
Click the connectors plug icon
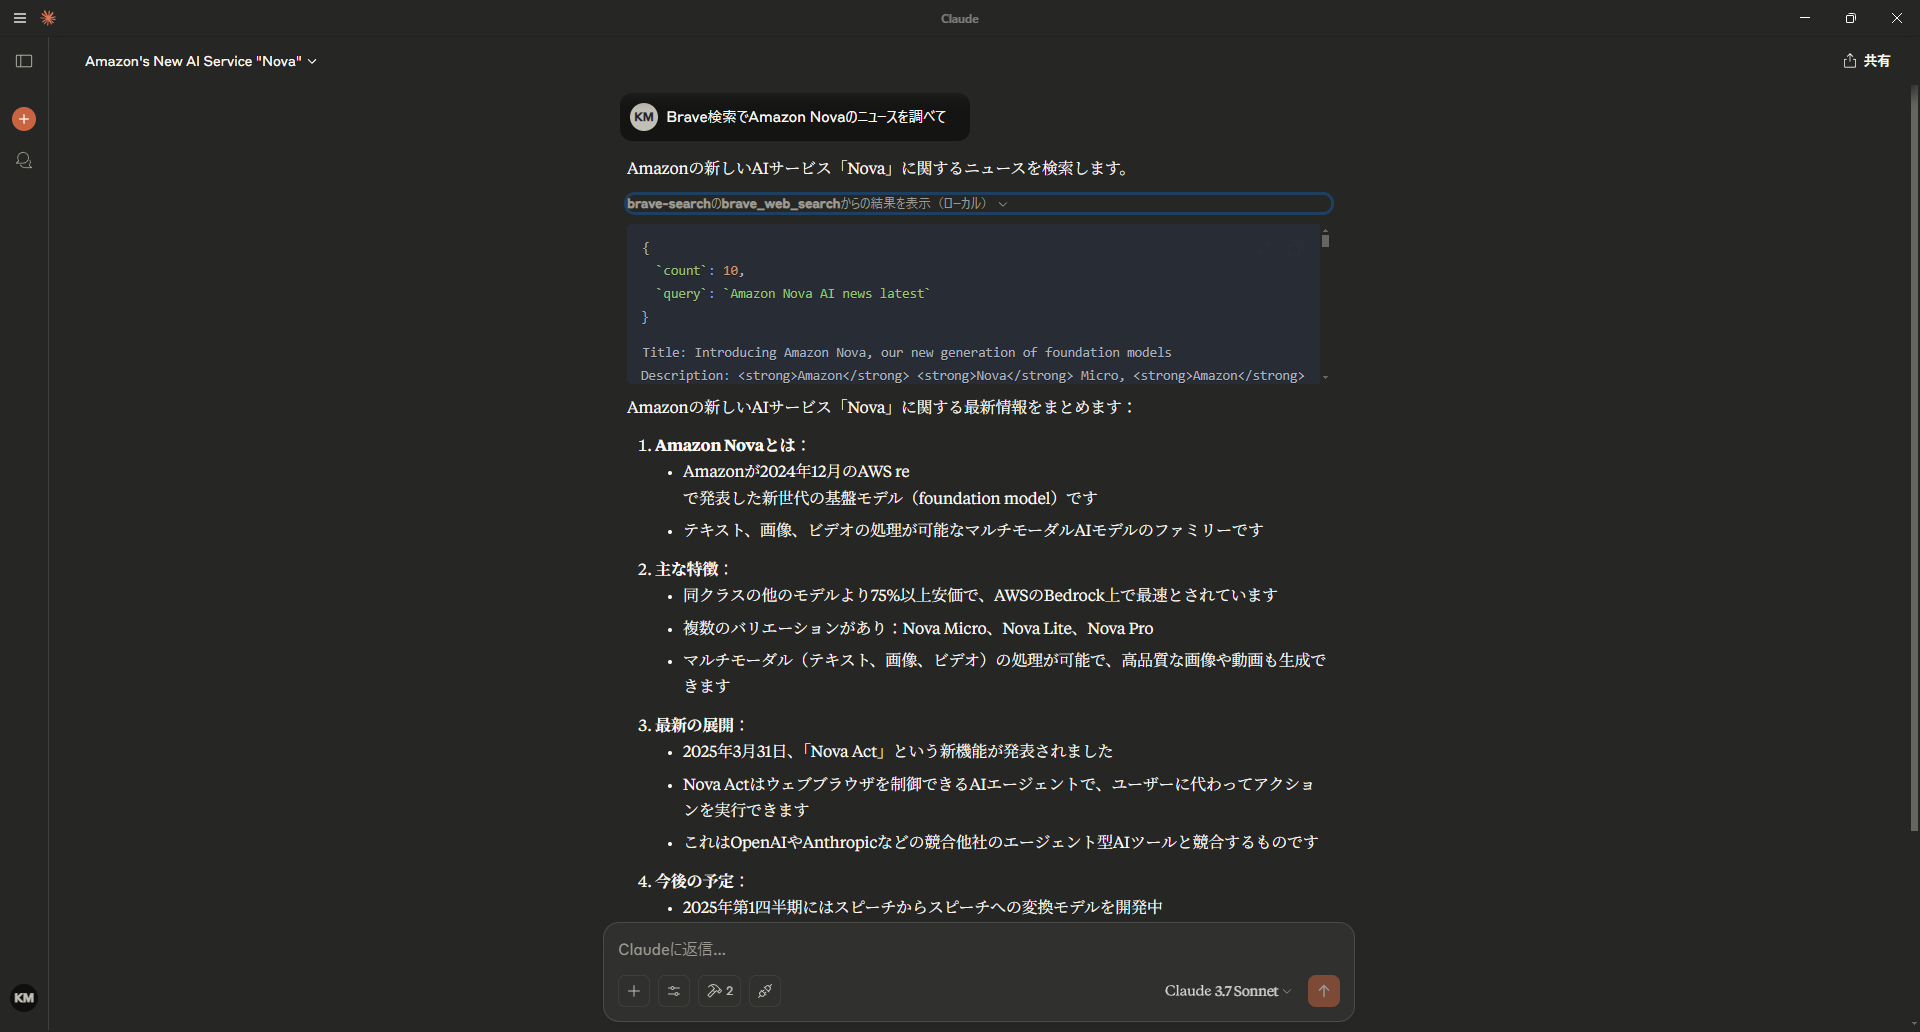[x=764, y=991]
